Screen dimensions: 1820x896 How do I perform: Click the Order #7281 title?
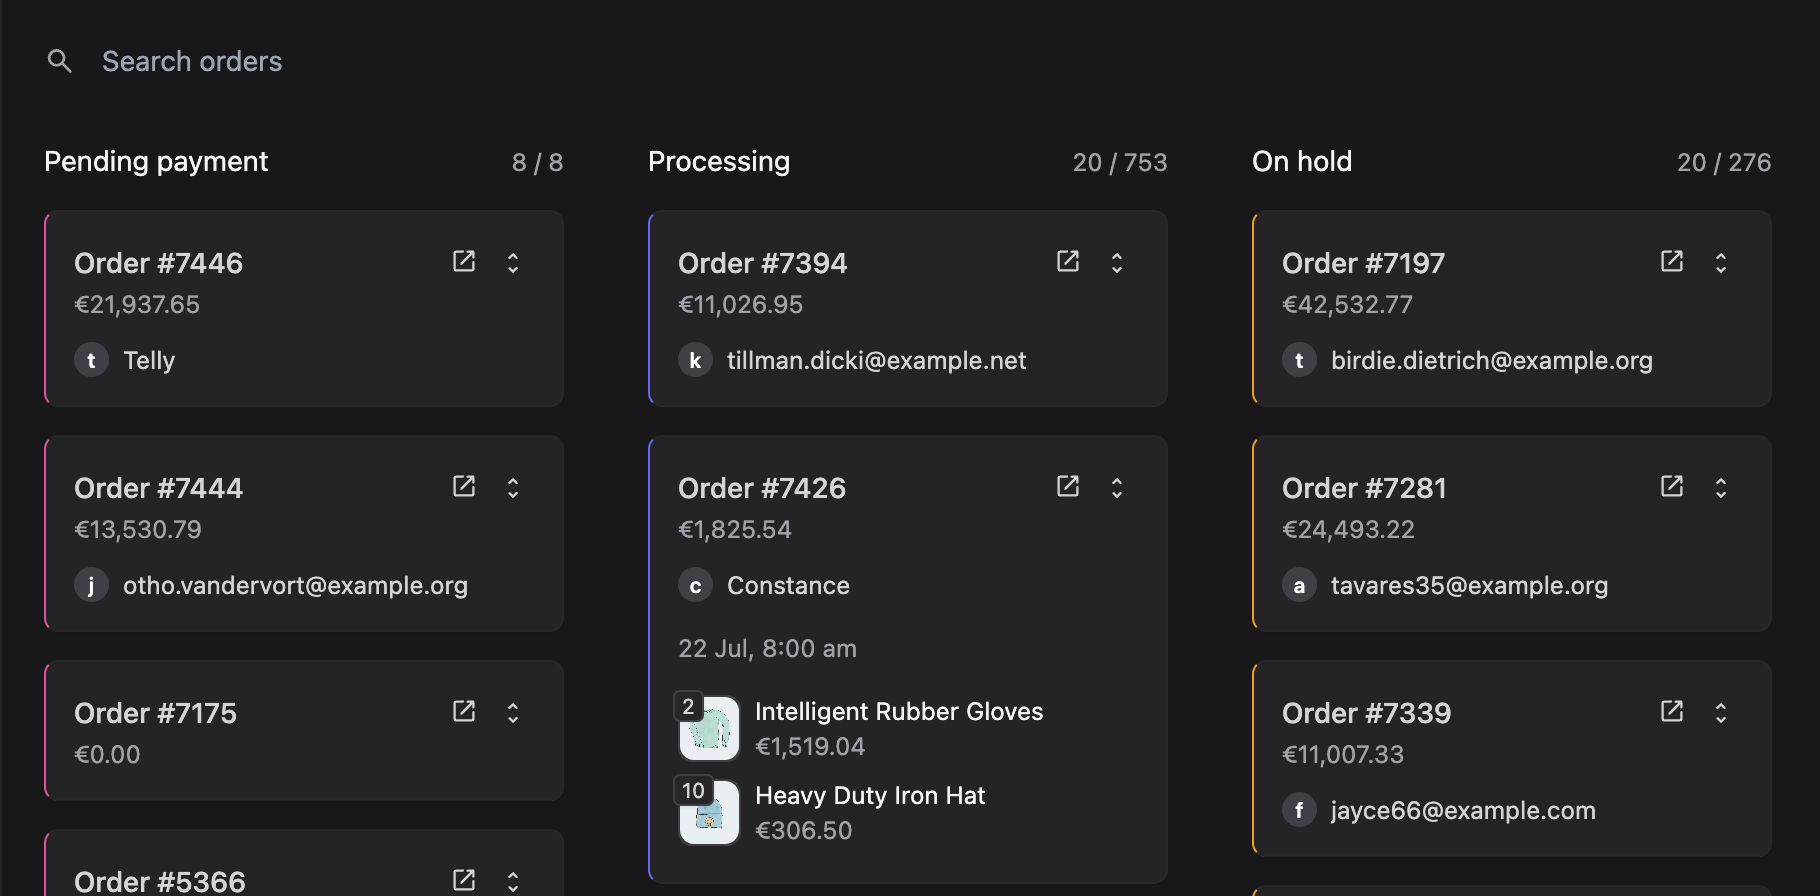1365,488
